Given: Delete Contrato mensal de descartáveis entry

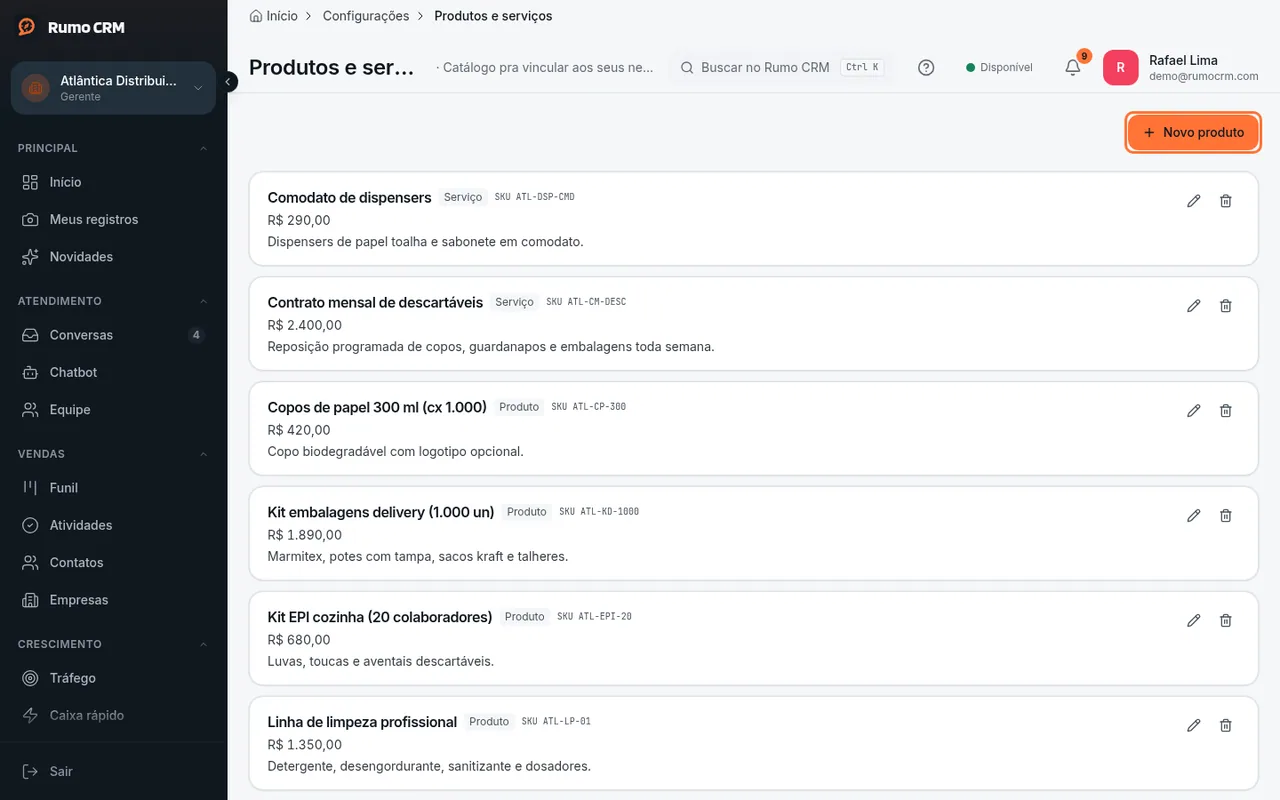Looking at the screenshot, I should (1226, 306).
